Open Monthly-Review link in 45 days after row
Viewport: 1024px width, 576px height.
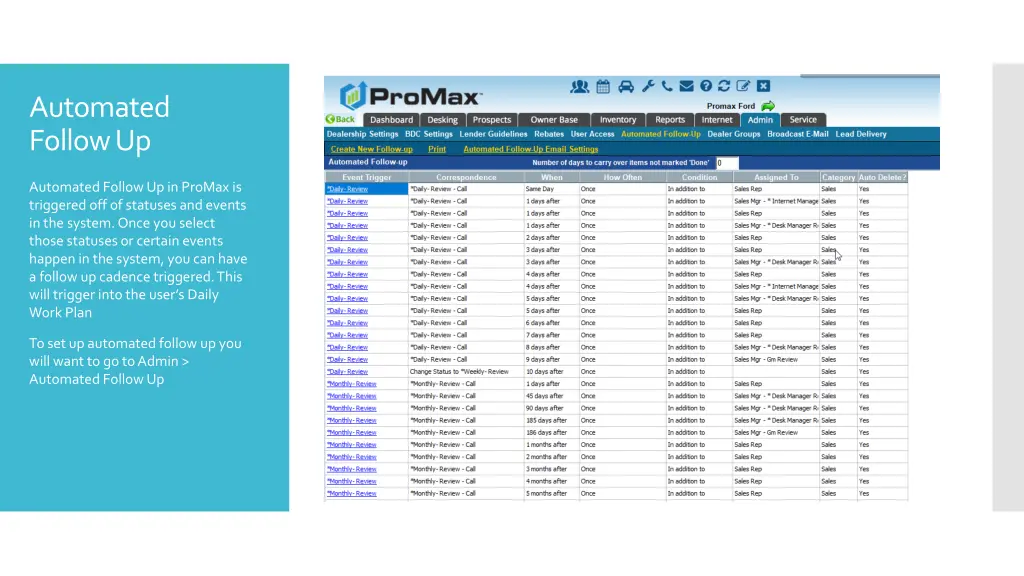pos(352,396)
